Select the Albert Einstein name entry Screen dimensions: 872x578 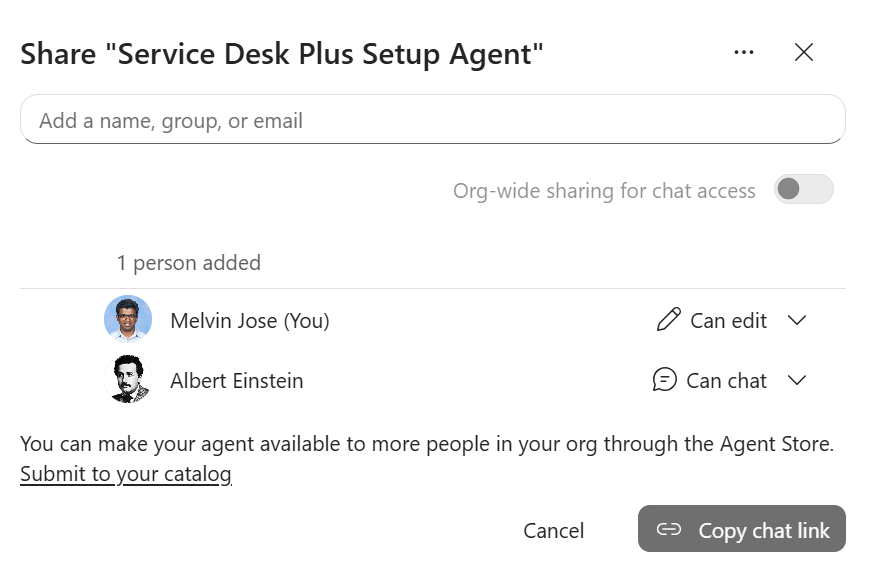tap(237, 381)
